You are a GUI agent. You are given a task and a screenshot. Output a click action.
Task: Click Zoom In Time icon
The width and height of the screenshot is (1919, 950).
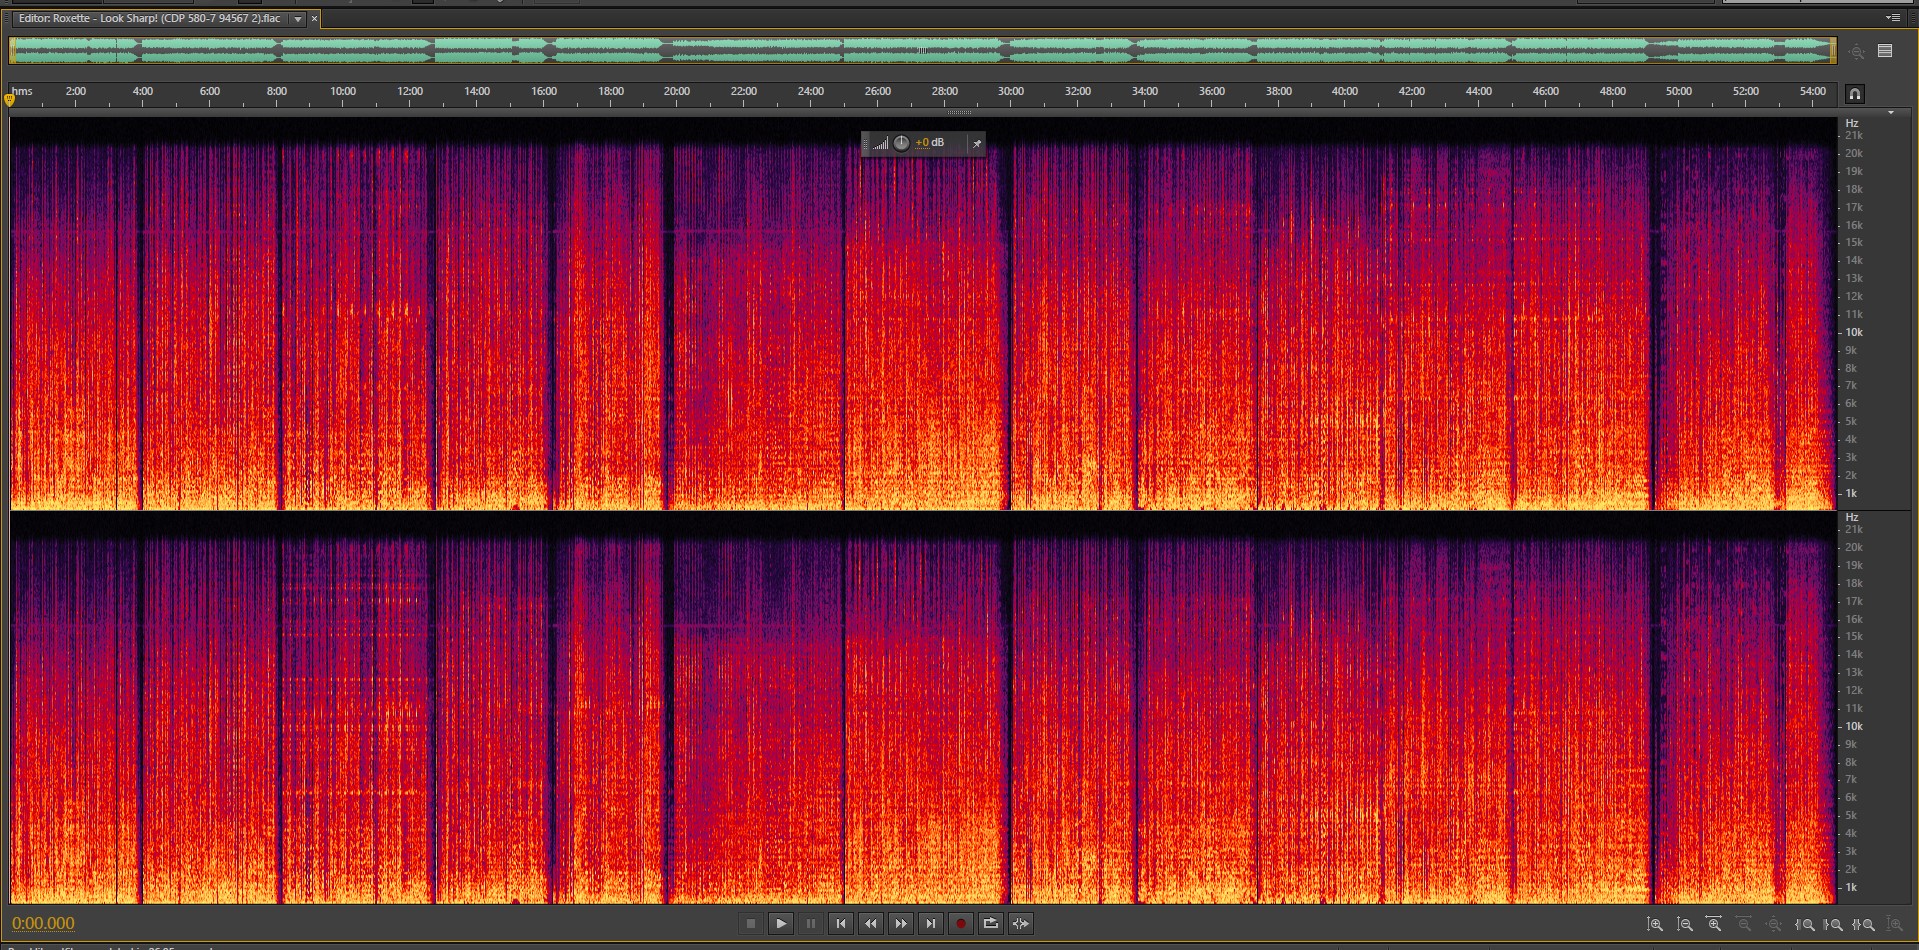point(1714,925)
